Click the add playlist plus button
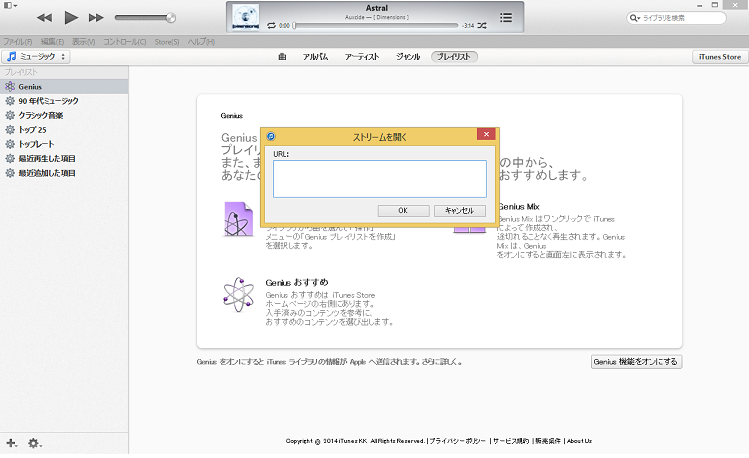This screenshot has height=458, width=749. click(x=11, y=443)
